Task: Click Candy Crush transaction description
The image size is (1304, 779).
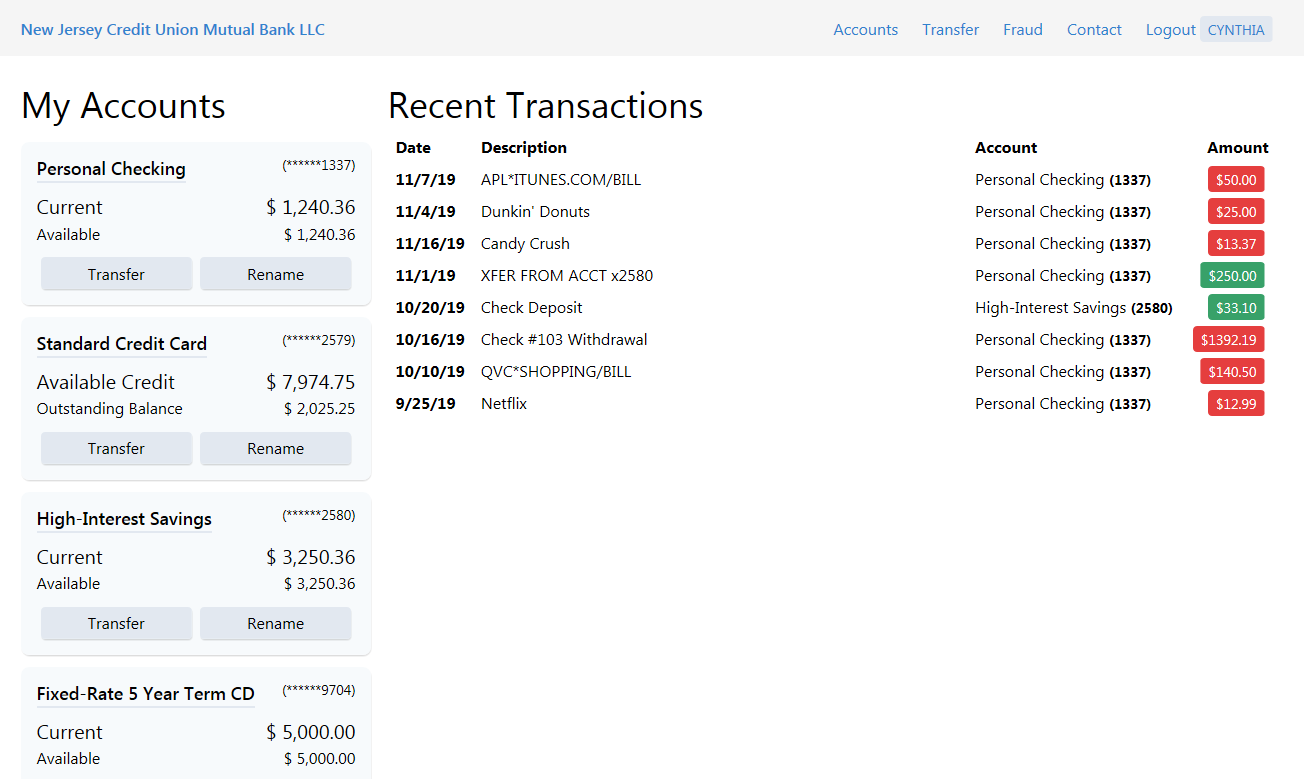Action: pos(525,244)
